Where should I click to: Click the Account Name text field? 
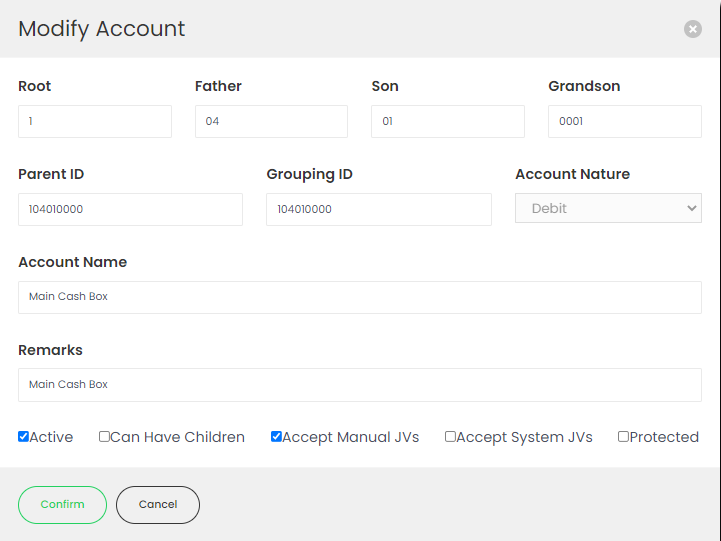point(360,297)
